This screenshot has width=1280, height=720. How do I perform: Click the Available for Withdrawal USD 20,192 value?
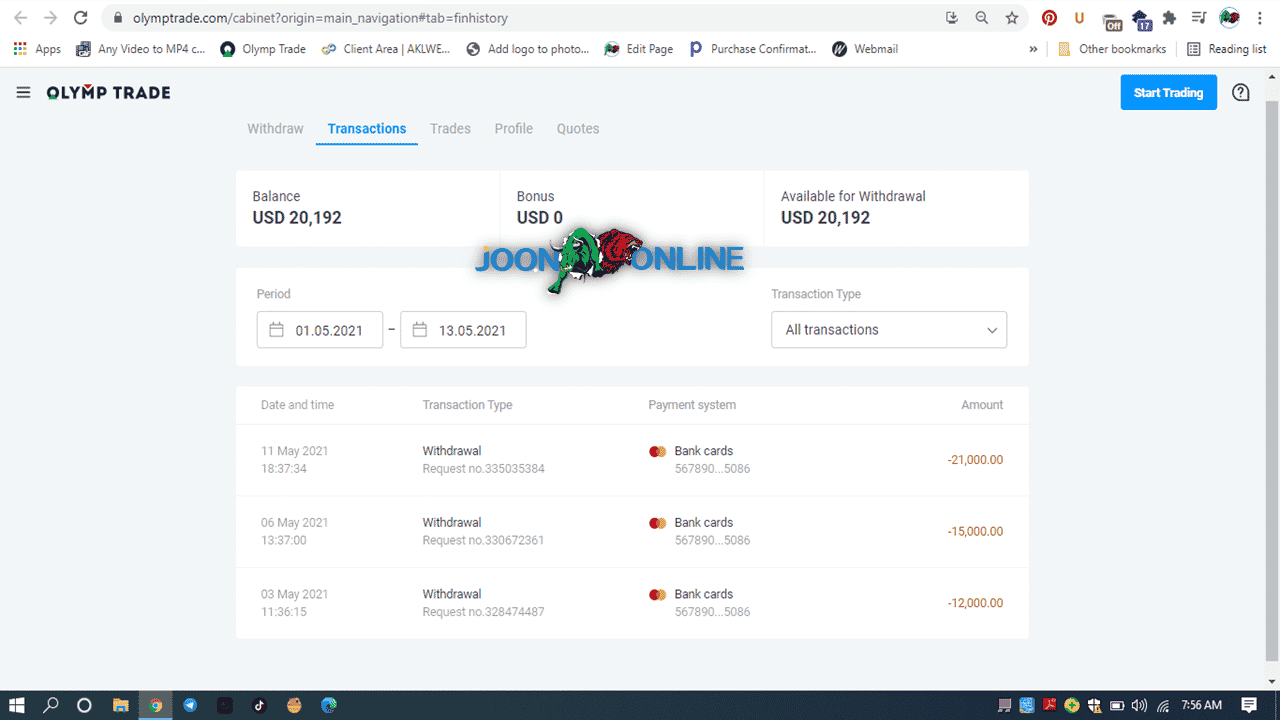click(826, 218)
